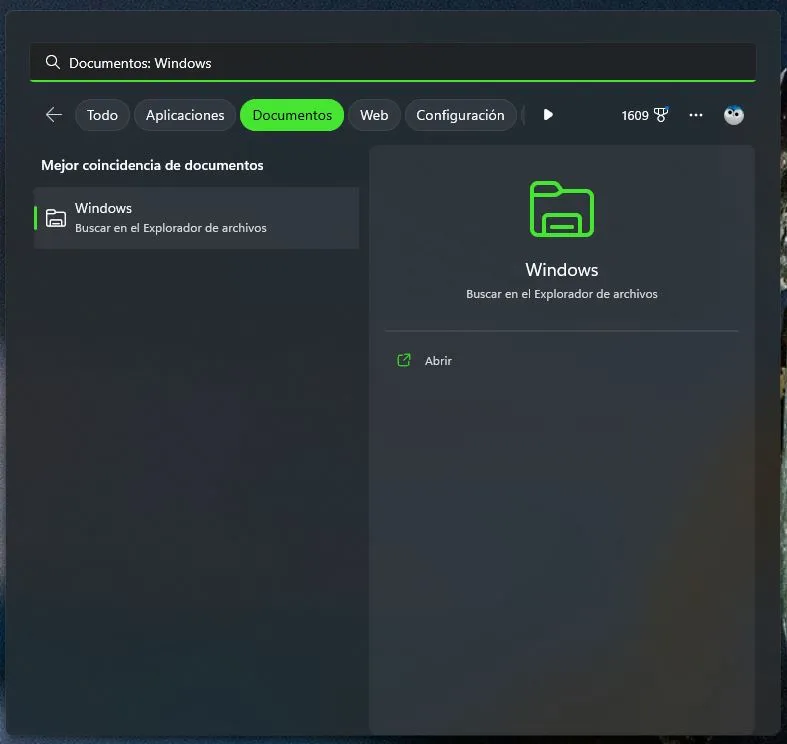Click the user profile avatar
Image resolution: width=787 pixels, height=744 pixels.
pos(733,115)
